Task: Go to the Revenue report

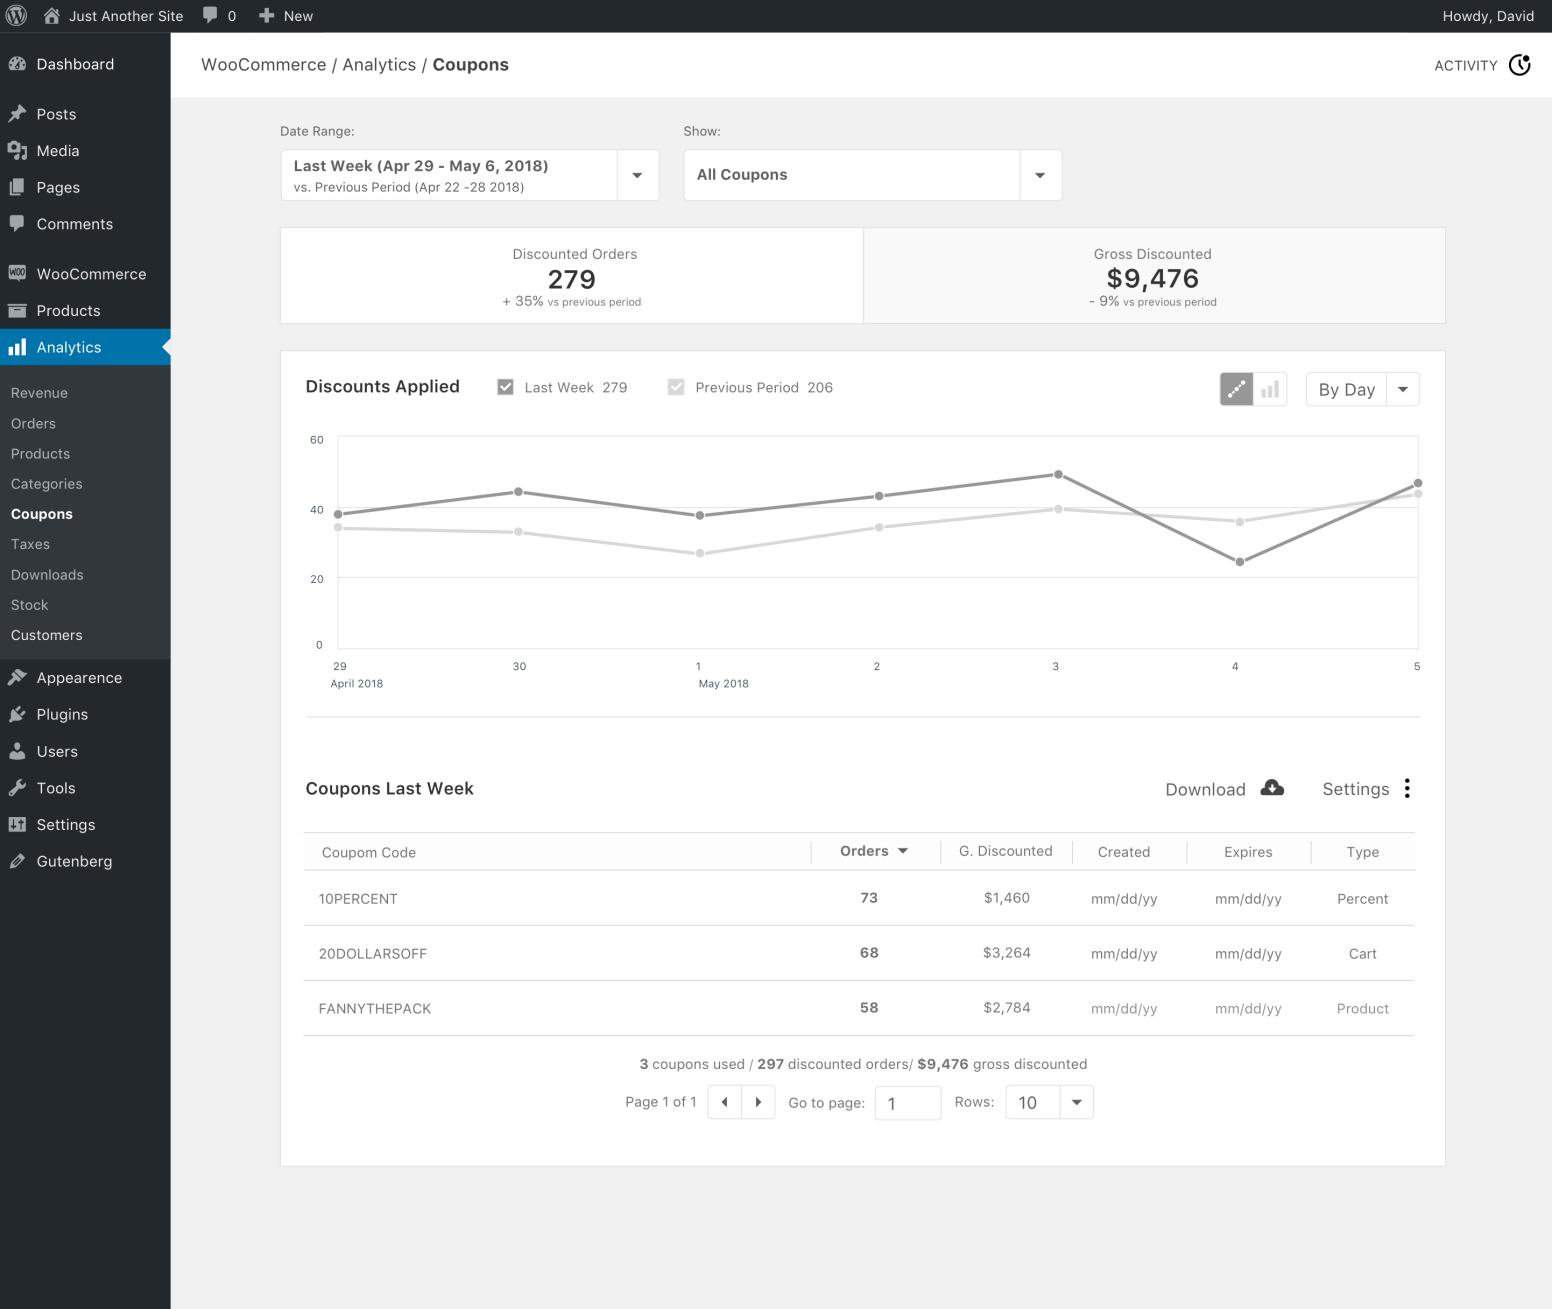Action: point(39,392)
